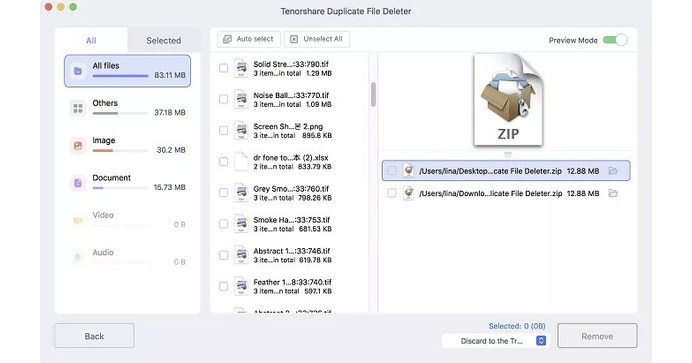Viewport: 692px width, 363px height.
Task: Click the Others category grid icon
Action: click(x=78, y=108)
